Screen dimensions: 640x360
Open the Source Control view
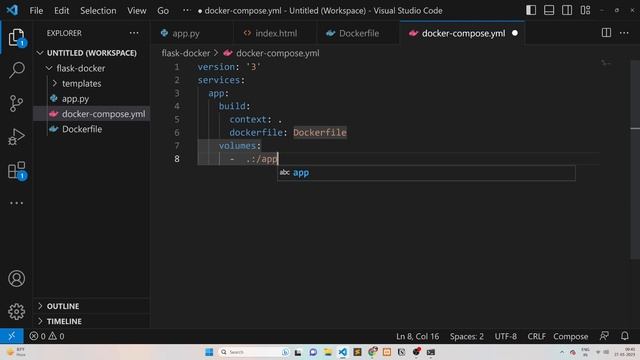(16, 104)
